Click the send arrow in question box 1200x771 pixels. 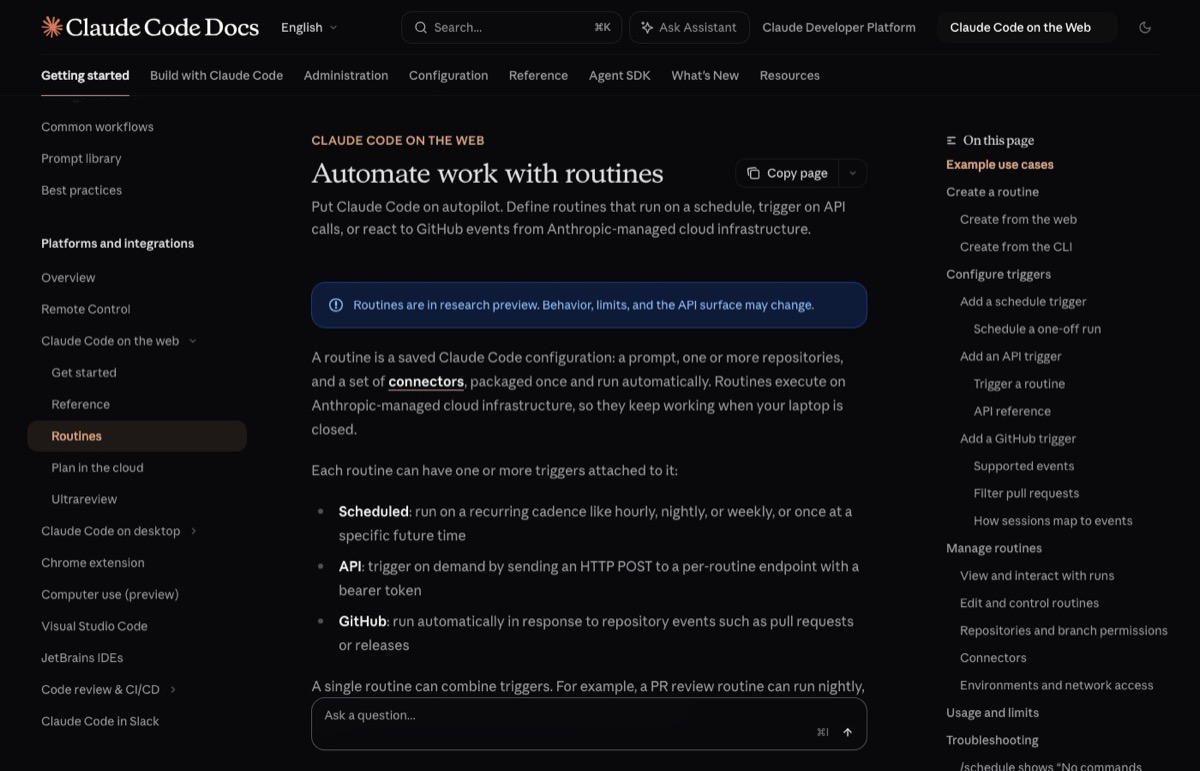click(847, 732)
